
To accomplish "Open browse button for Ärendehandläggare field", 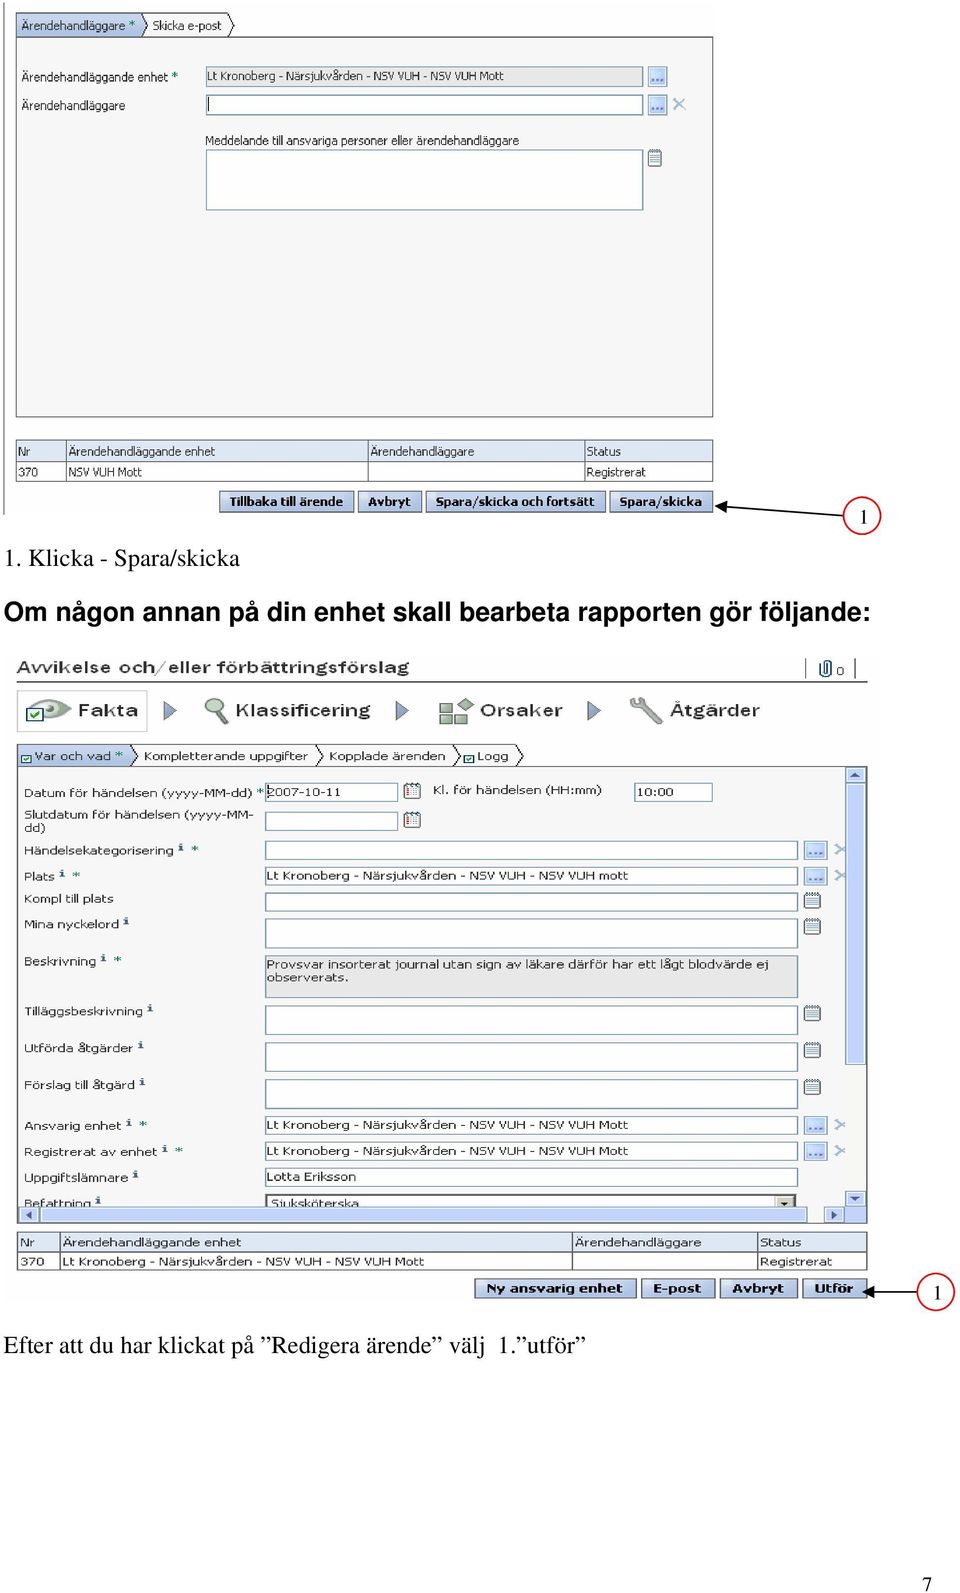I will coord(657,105).
